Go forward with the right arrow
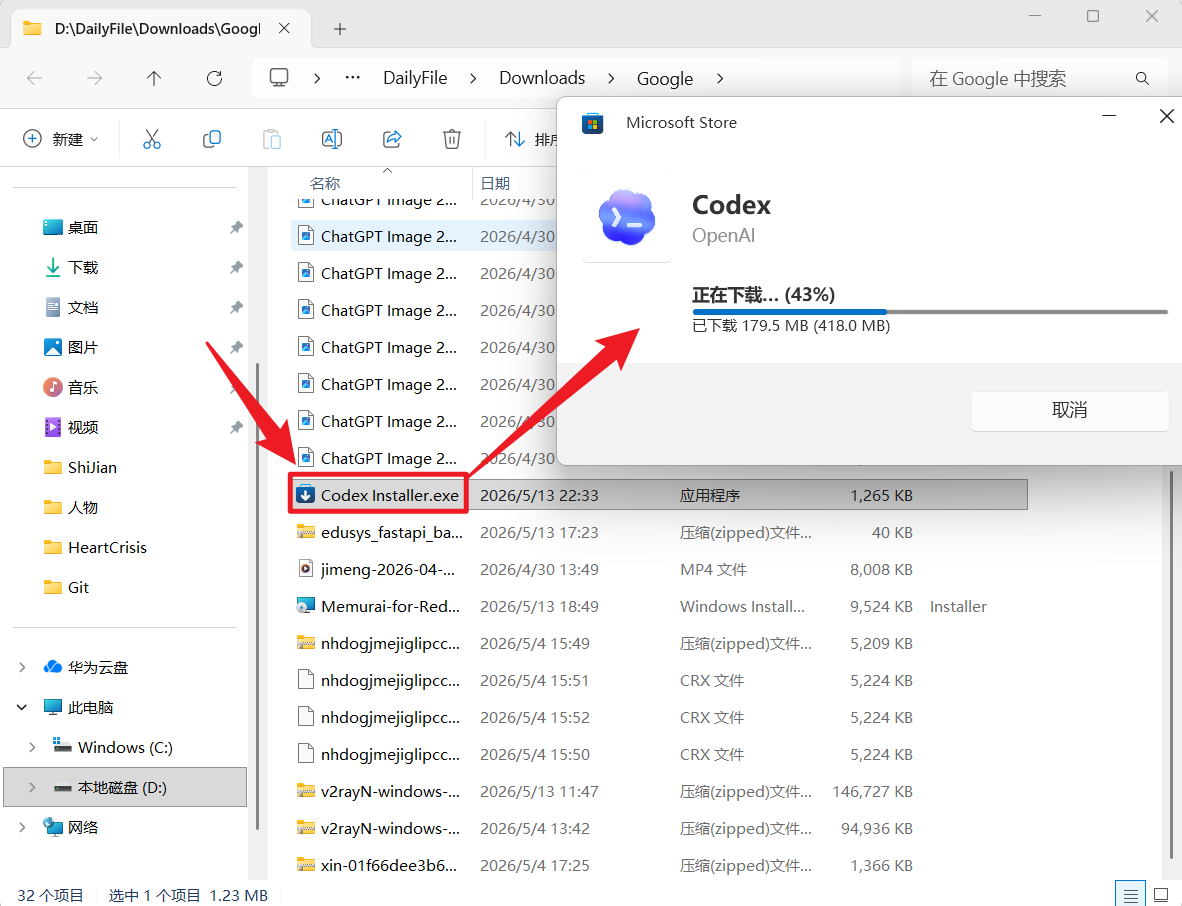The image size is (1182, 906). (x=94, y=78)
